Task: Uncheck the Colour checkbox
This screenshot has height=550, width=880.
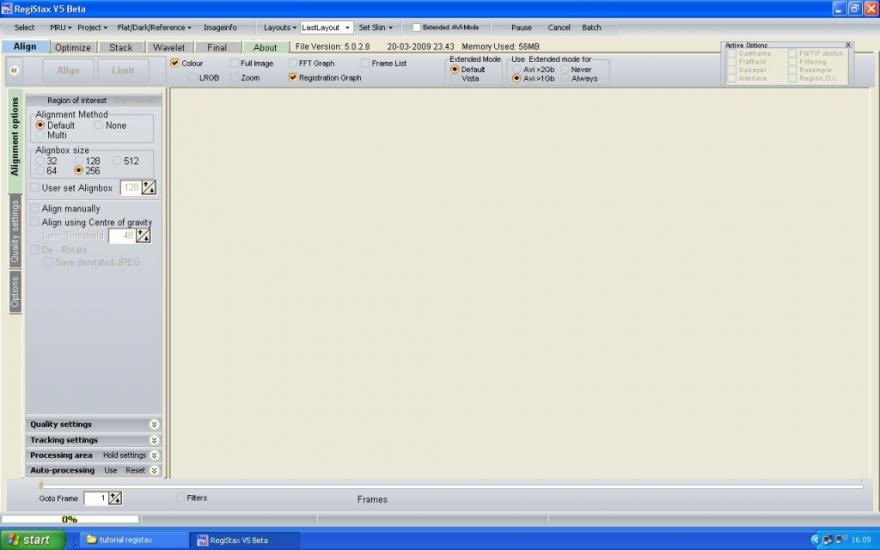Action: (x=175, y=63)
